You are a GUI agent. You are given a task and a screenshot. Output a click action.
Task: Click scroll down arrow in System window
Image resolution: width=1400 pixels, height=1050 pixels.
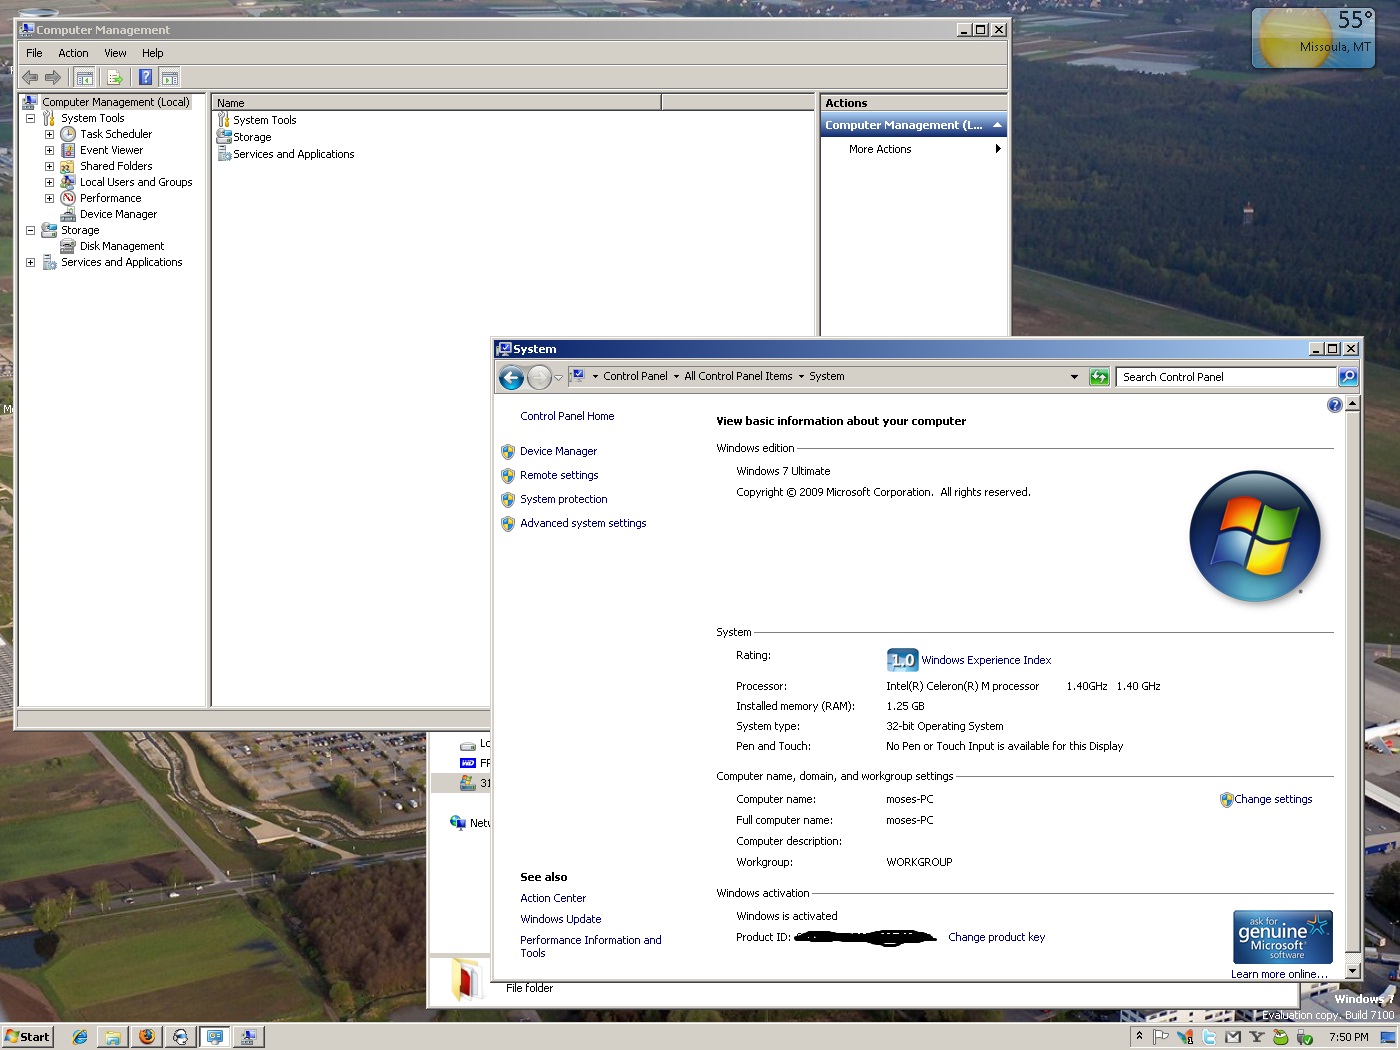(1352, 970)
